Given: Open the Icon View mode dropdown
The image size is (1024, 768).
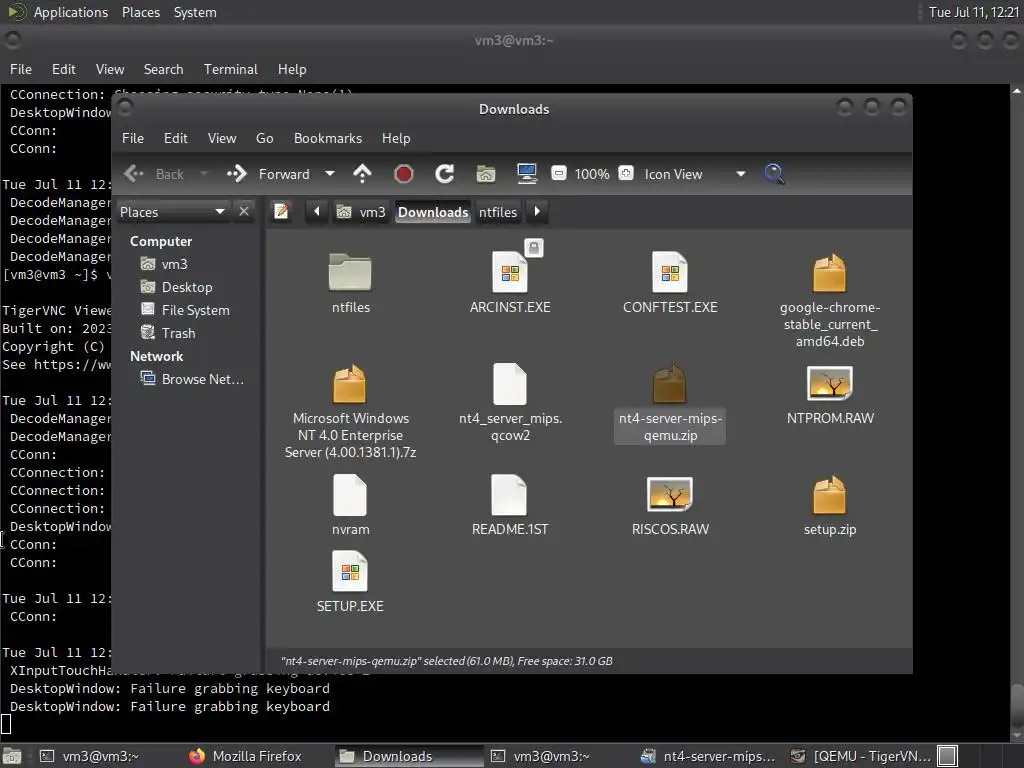Looking at the screenshot, I should pyautogui.click(x=695, y=174).
